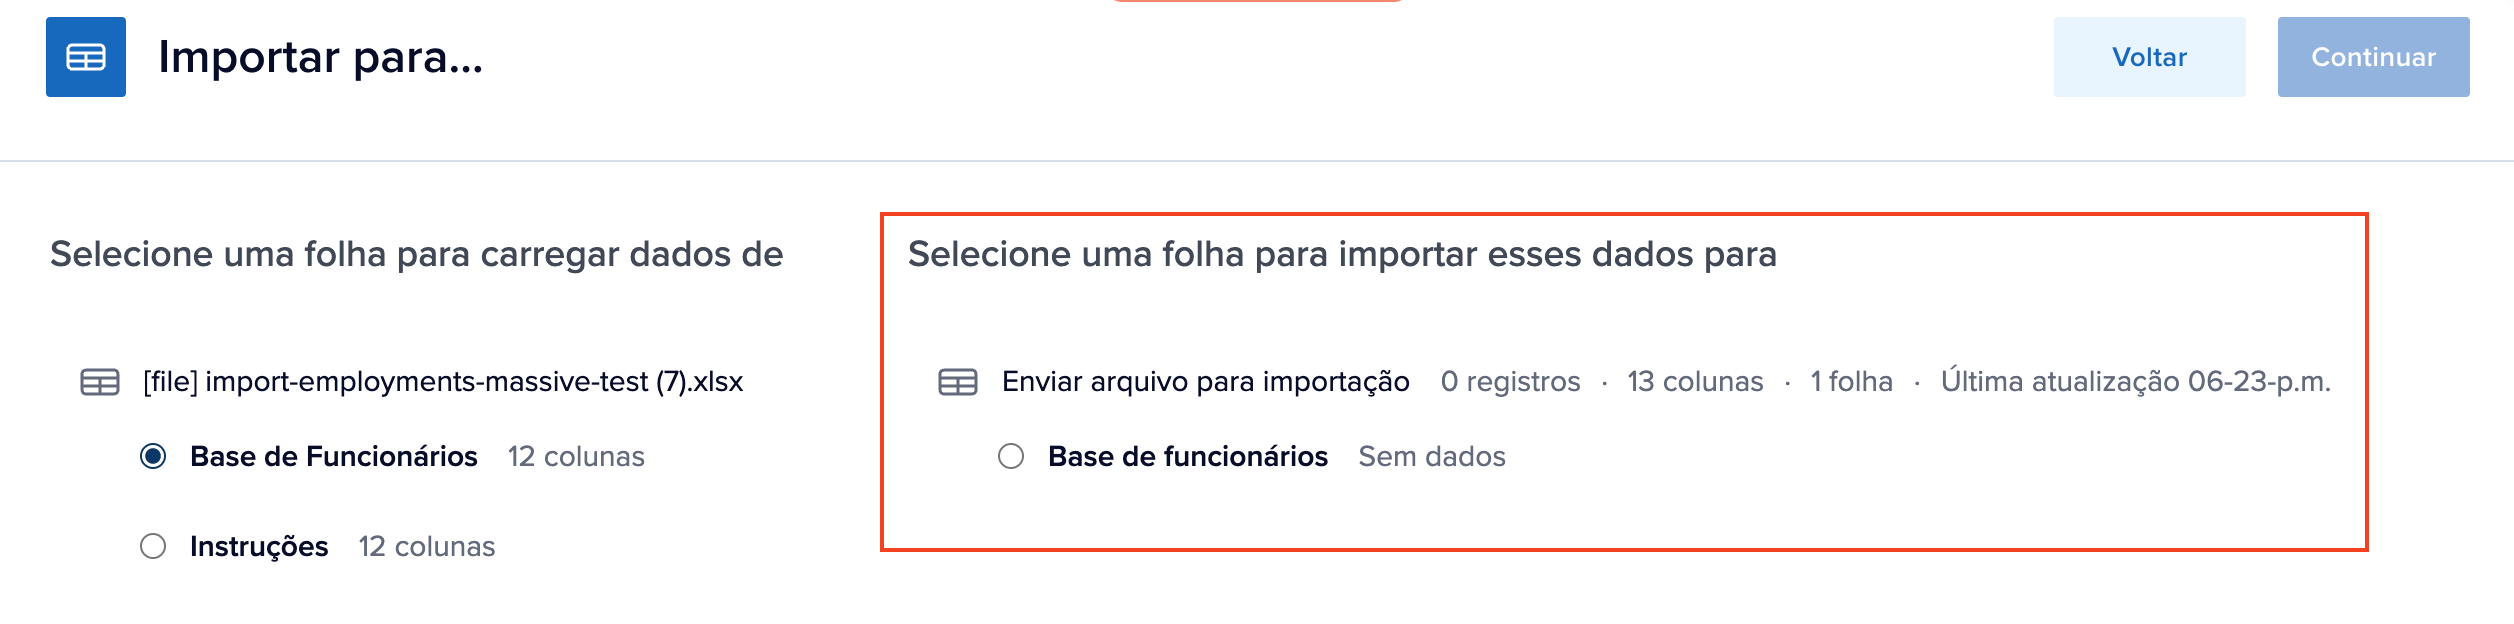
Task: Click the Última atualização 06-23-p.m. text
Action: point(2135,382)
